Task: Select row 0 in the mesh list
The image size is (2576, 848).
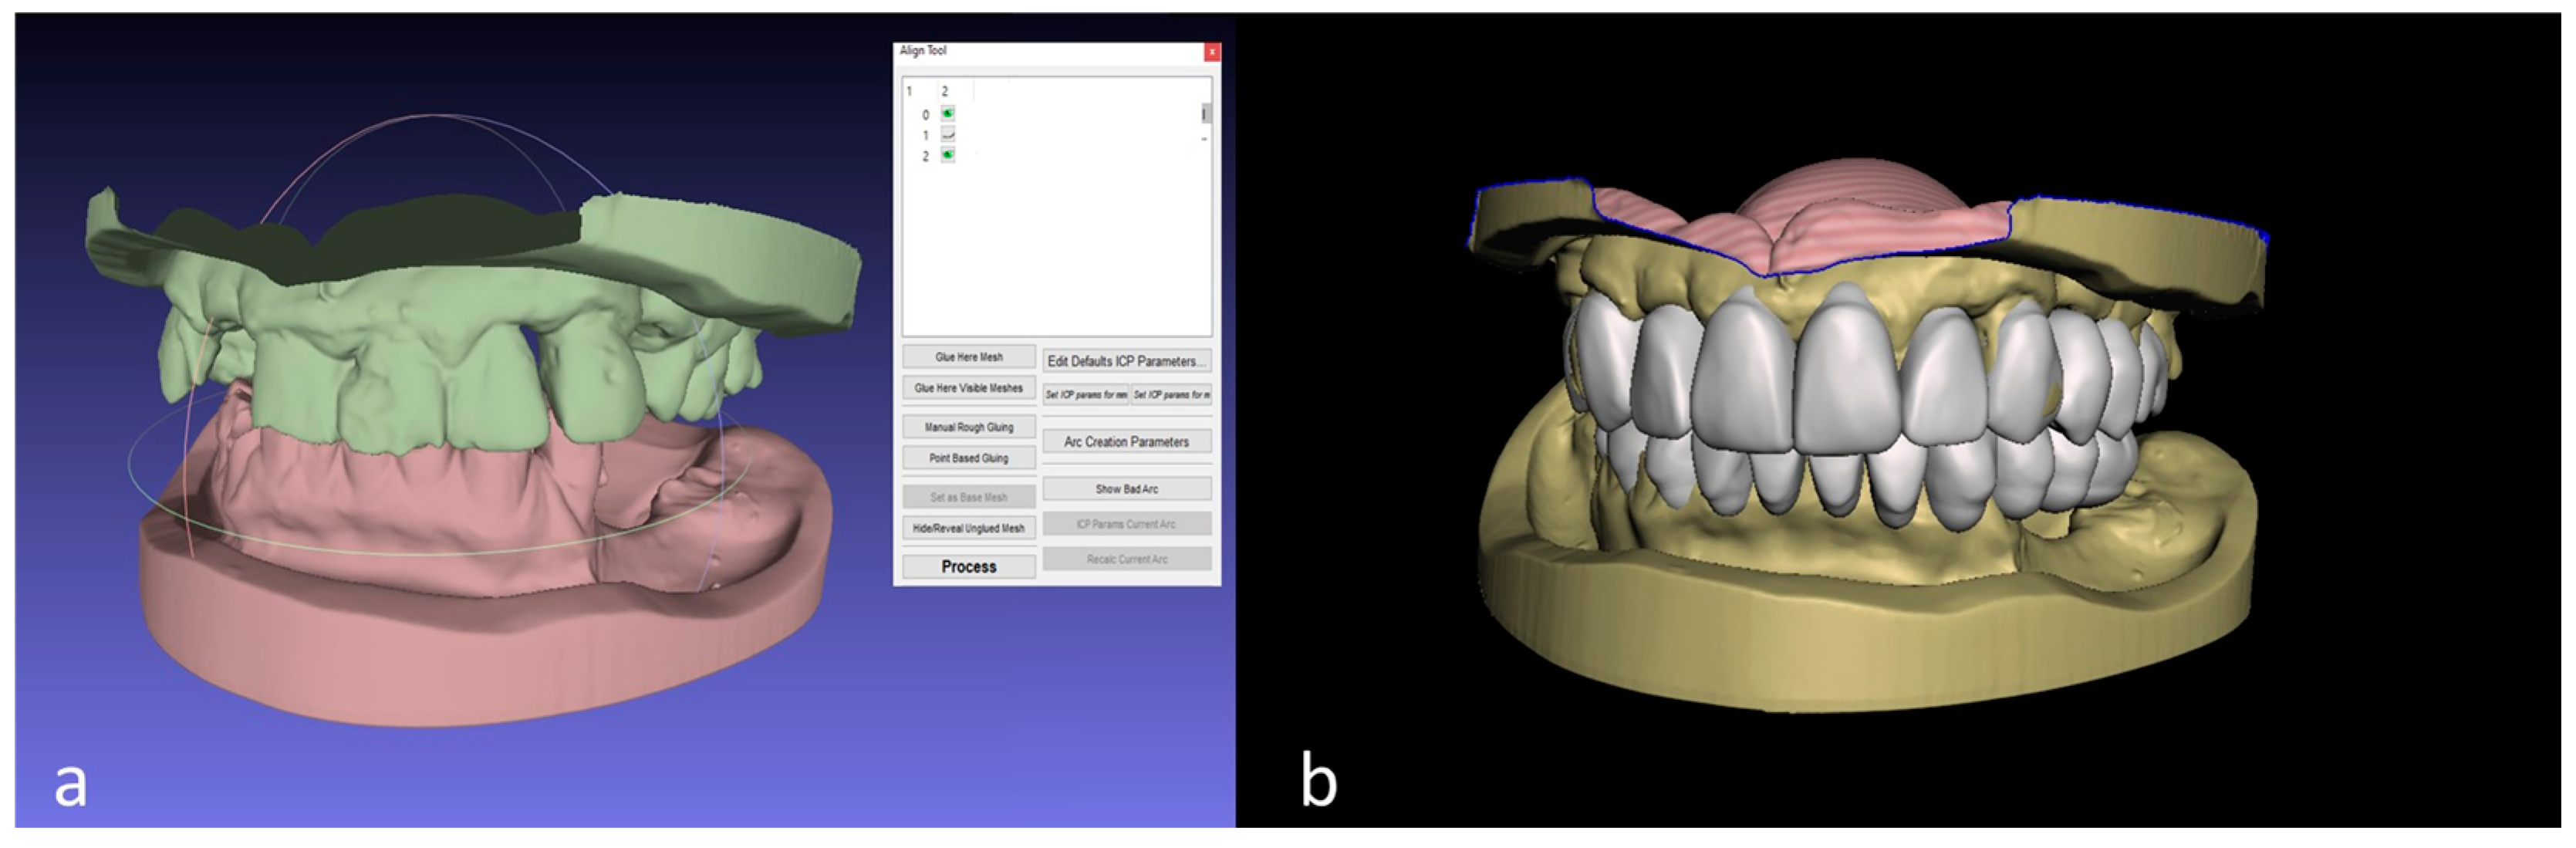Action: [x=926, y=115]
